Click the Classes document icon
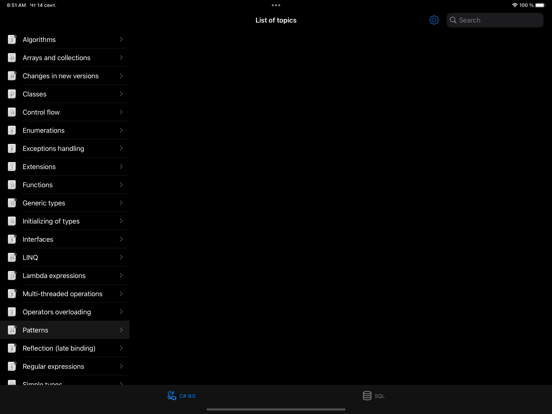Viewport: 552px width, 414px height. click(12, 94)
